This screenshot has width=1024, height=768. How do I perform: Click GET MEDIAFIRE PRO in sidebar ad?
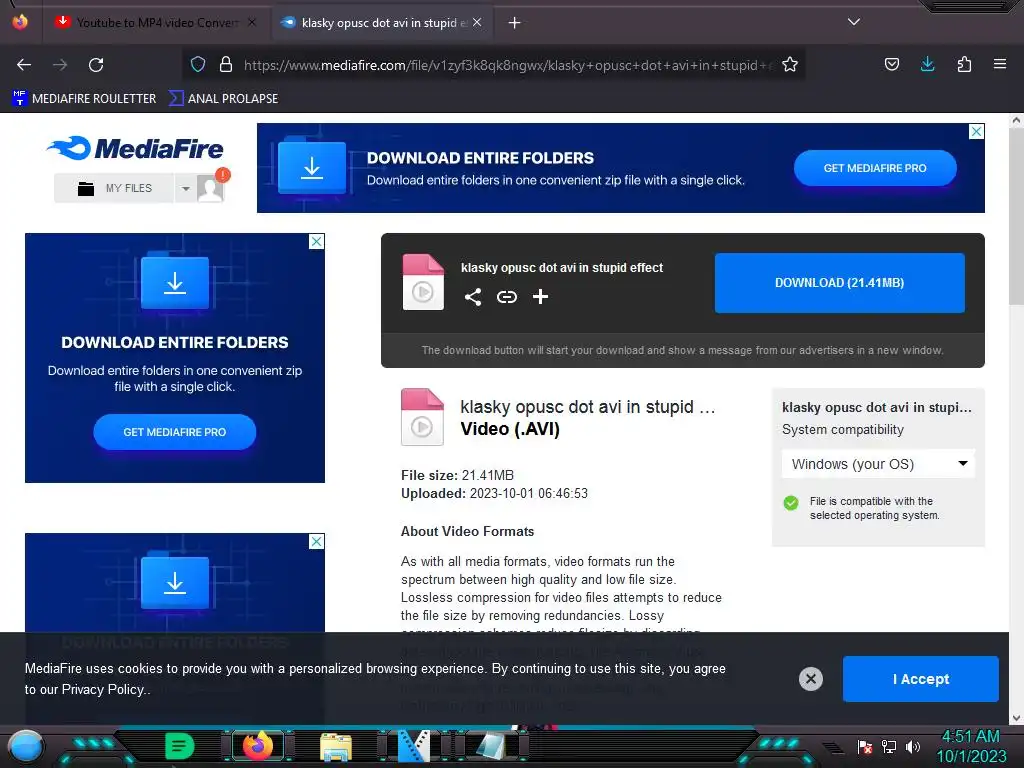pyautogui.click(x=174, y=432)
